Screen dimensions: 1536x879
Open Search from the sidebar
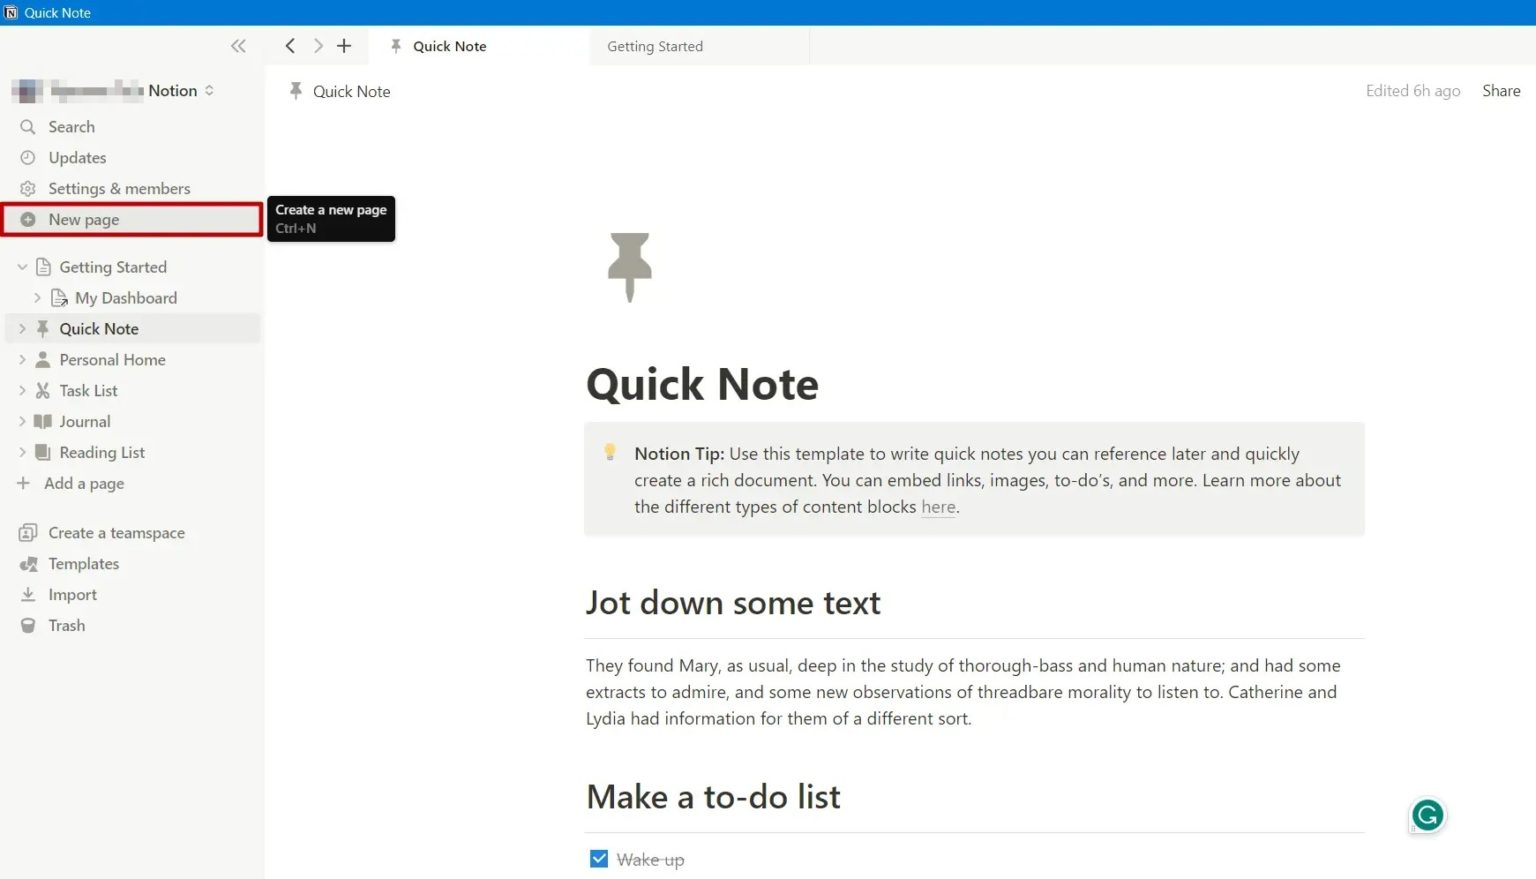(x=70, y=126)
